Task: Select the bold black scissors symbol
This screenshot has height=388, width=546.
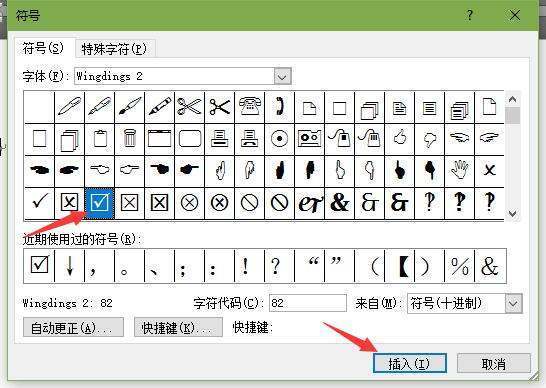Action: pyautogui.click(x=219, y=107)
